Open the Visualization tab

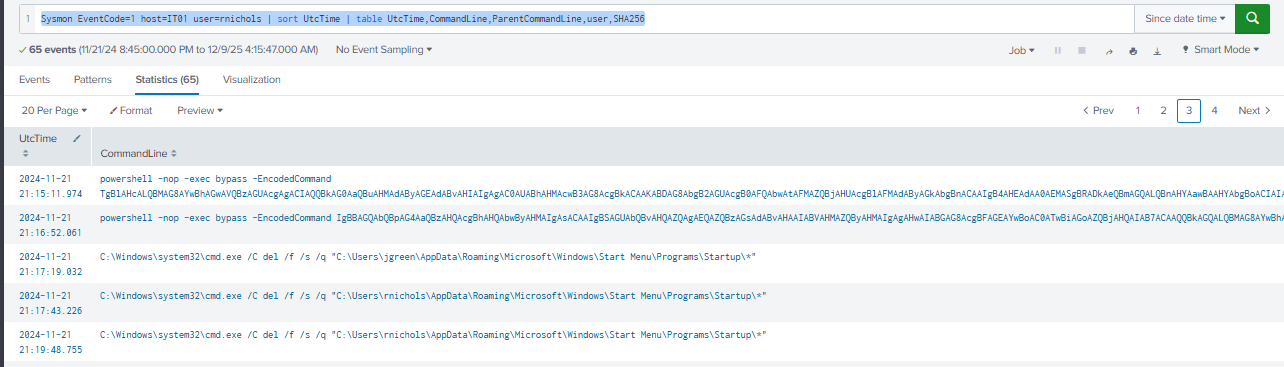[252, 80]
